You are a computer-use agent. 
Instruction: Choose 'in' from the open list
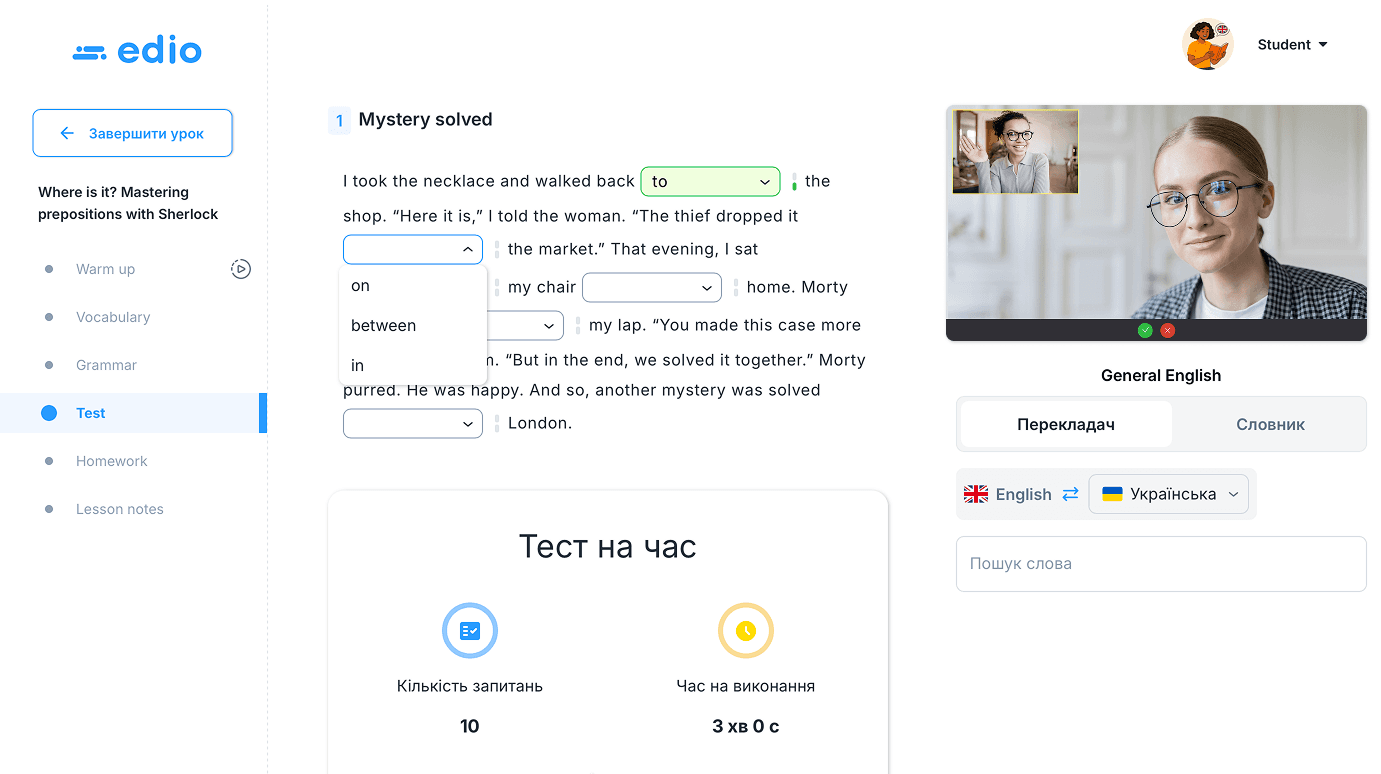point(413,366)
